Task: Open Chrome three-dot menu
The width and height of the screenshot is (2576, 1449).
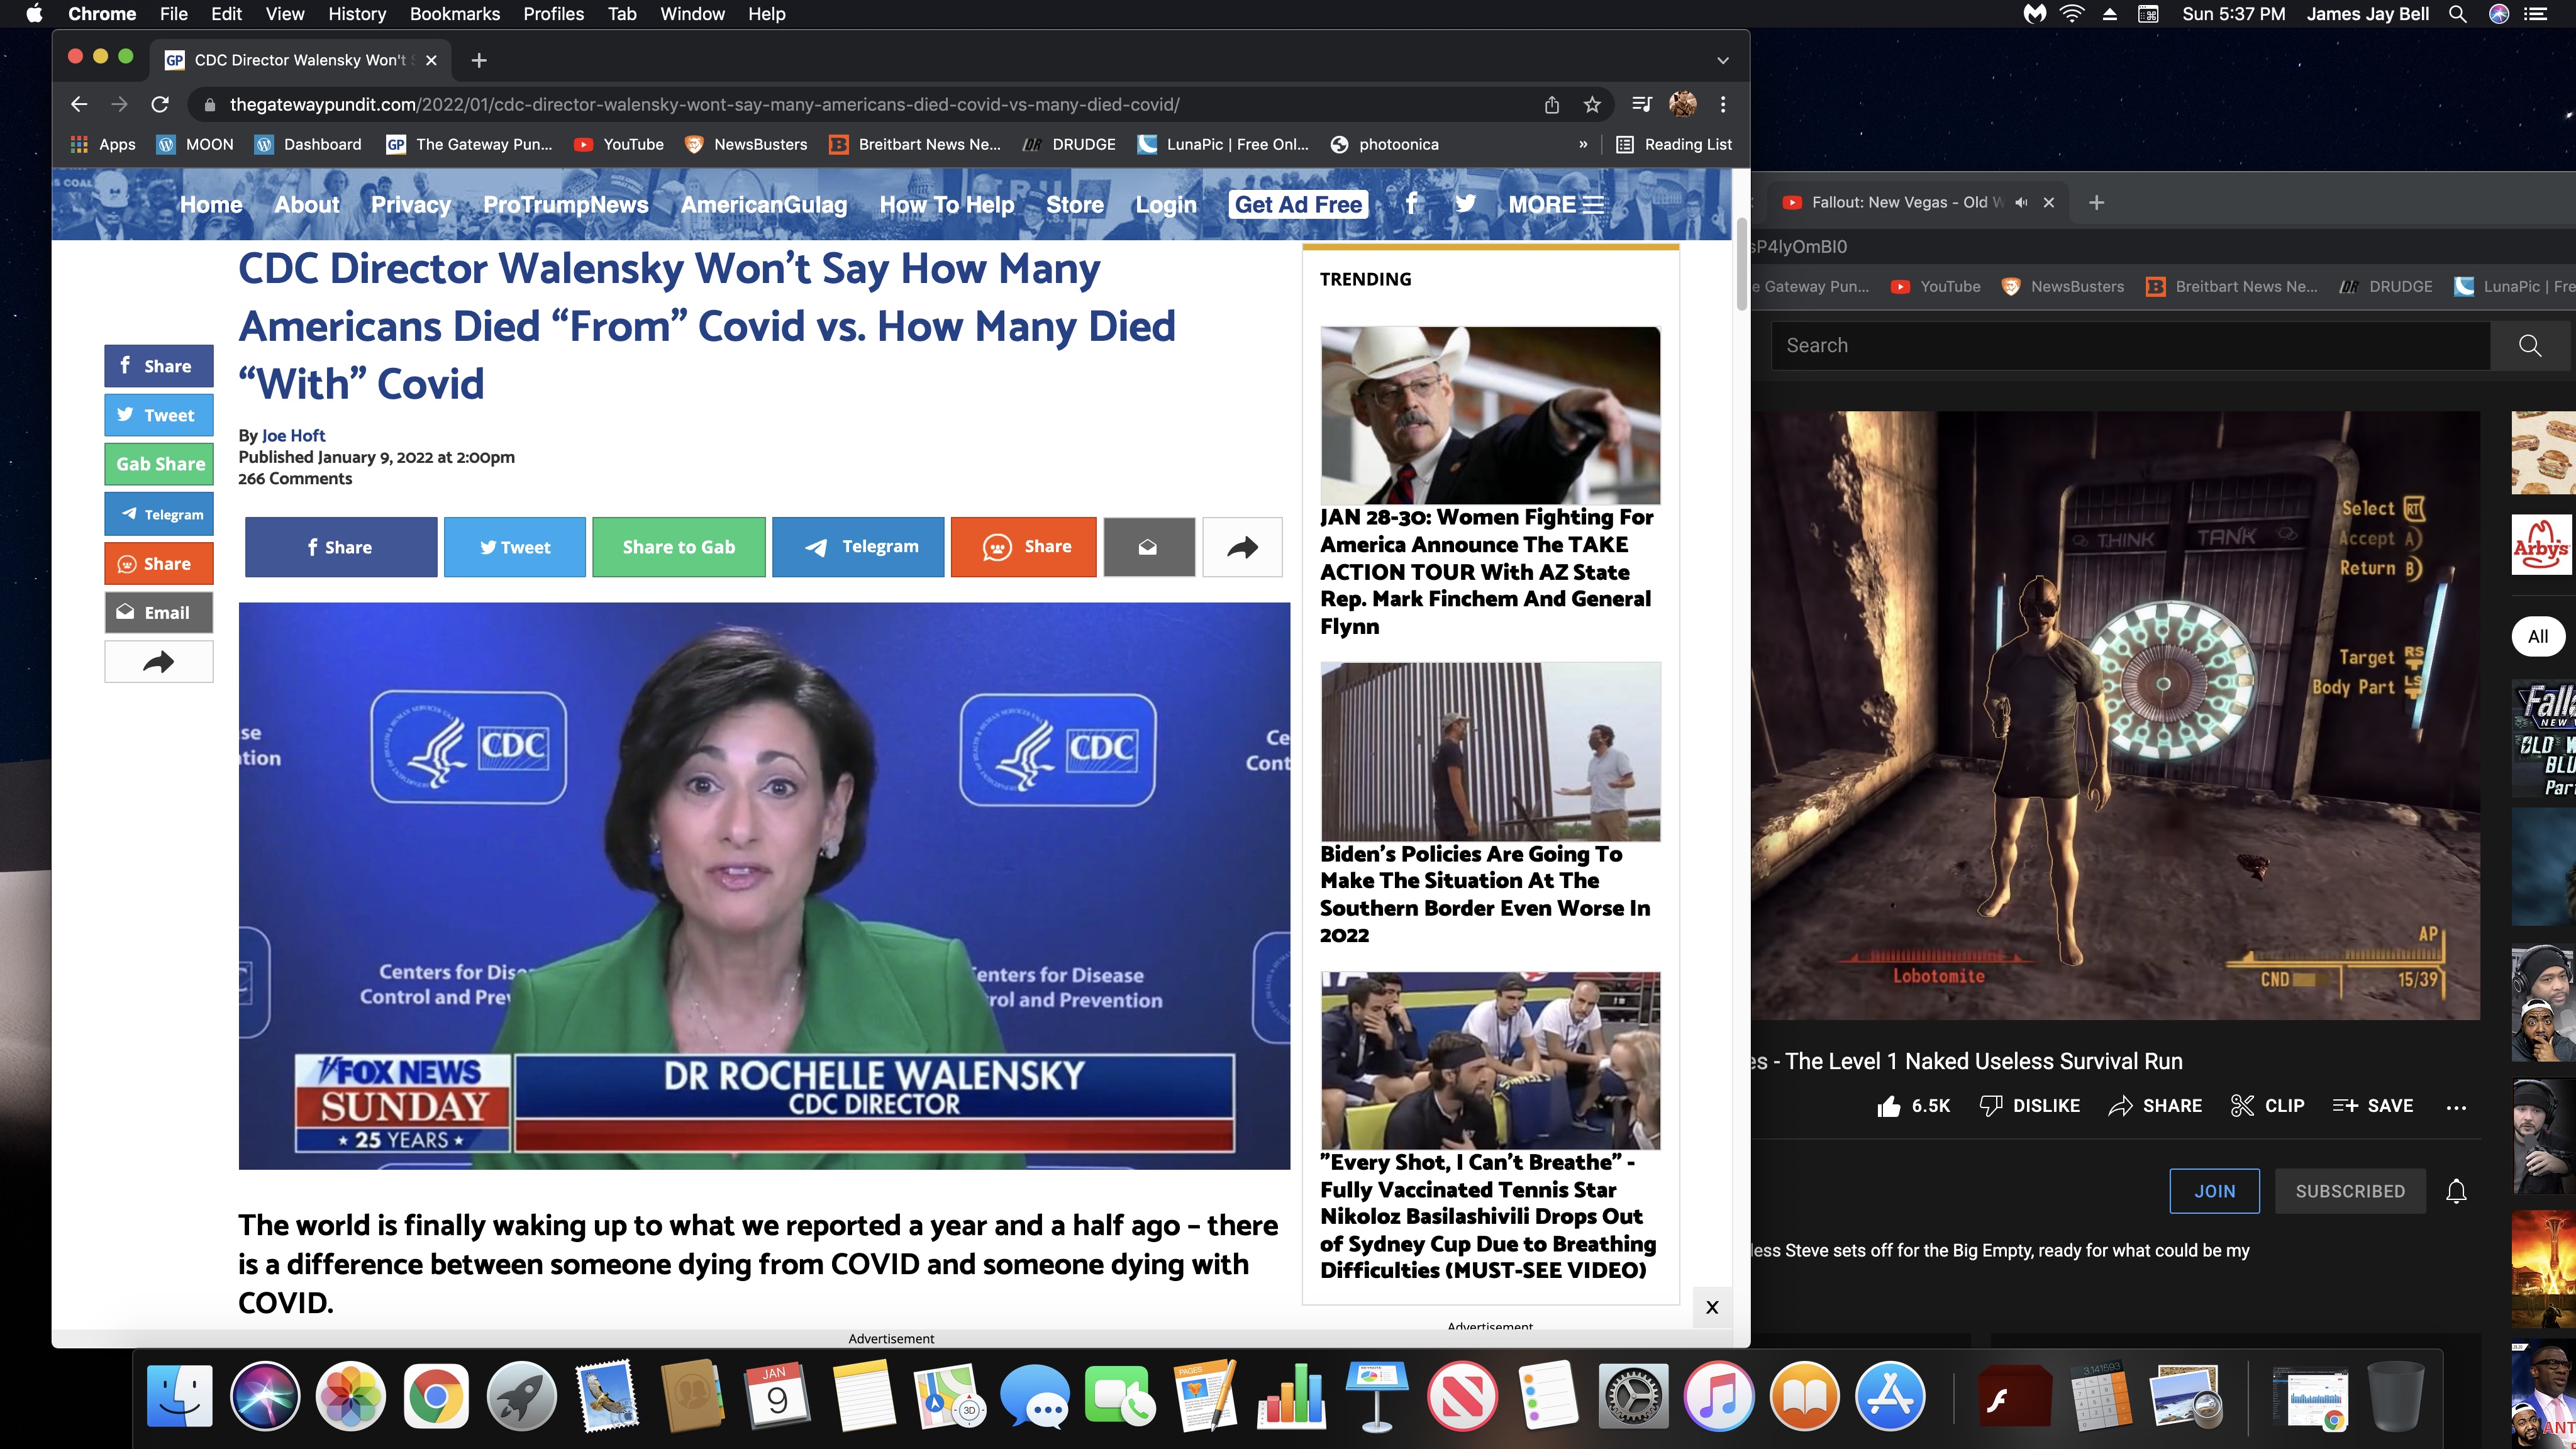Action: point(1723,104)
